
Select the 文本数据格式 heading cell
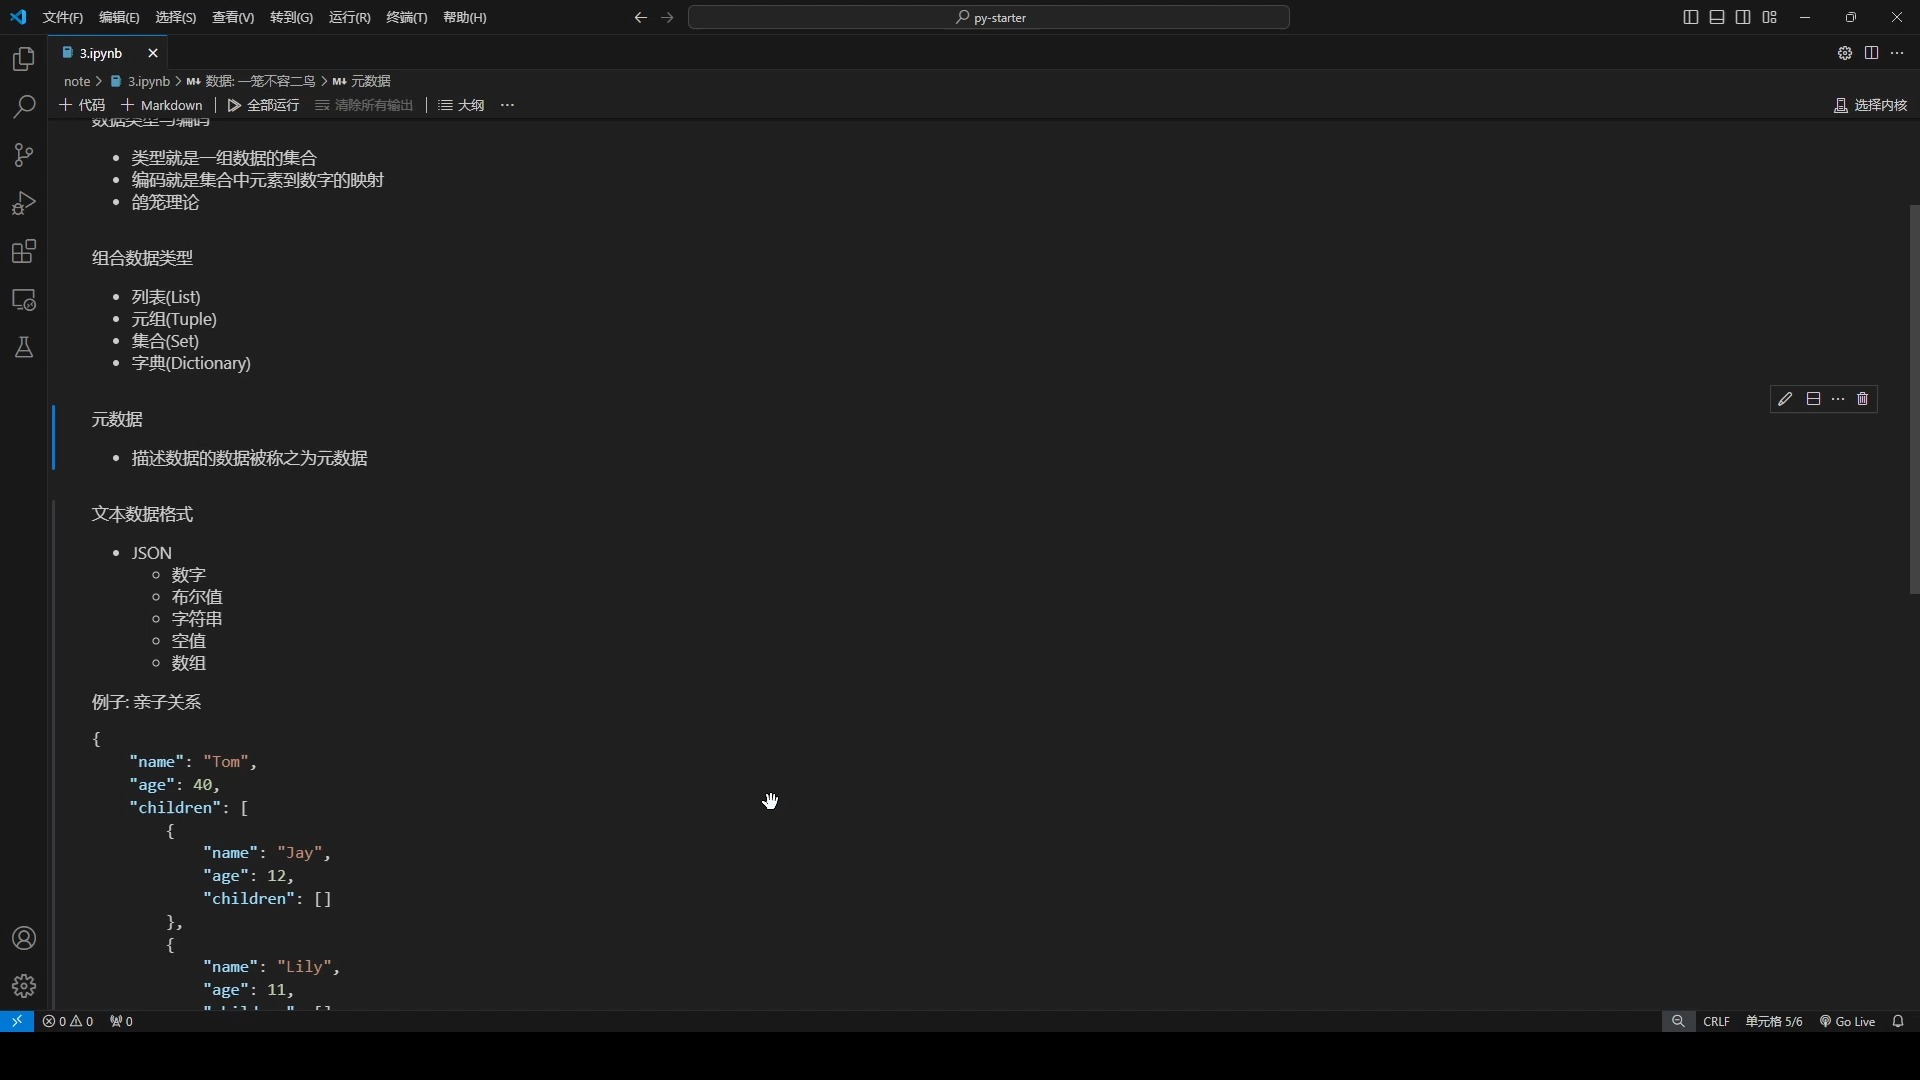142,514
